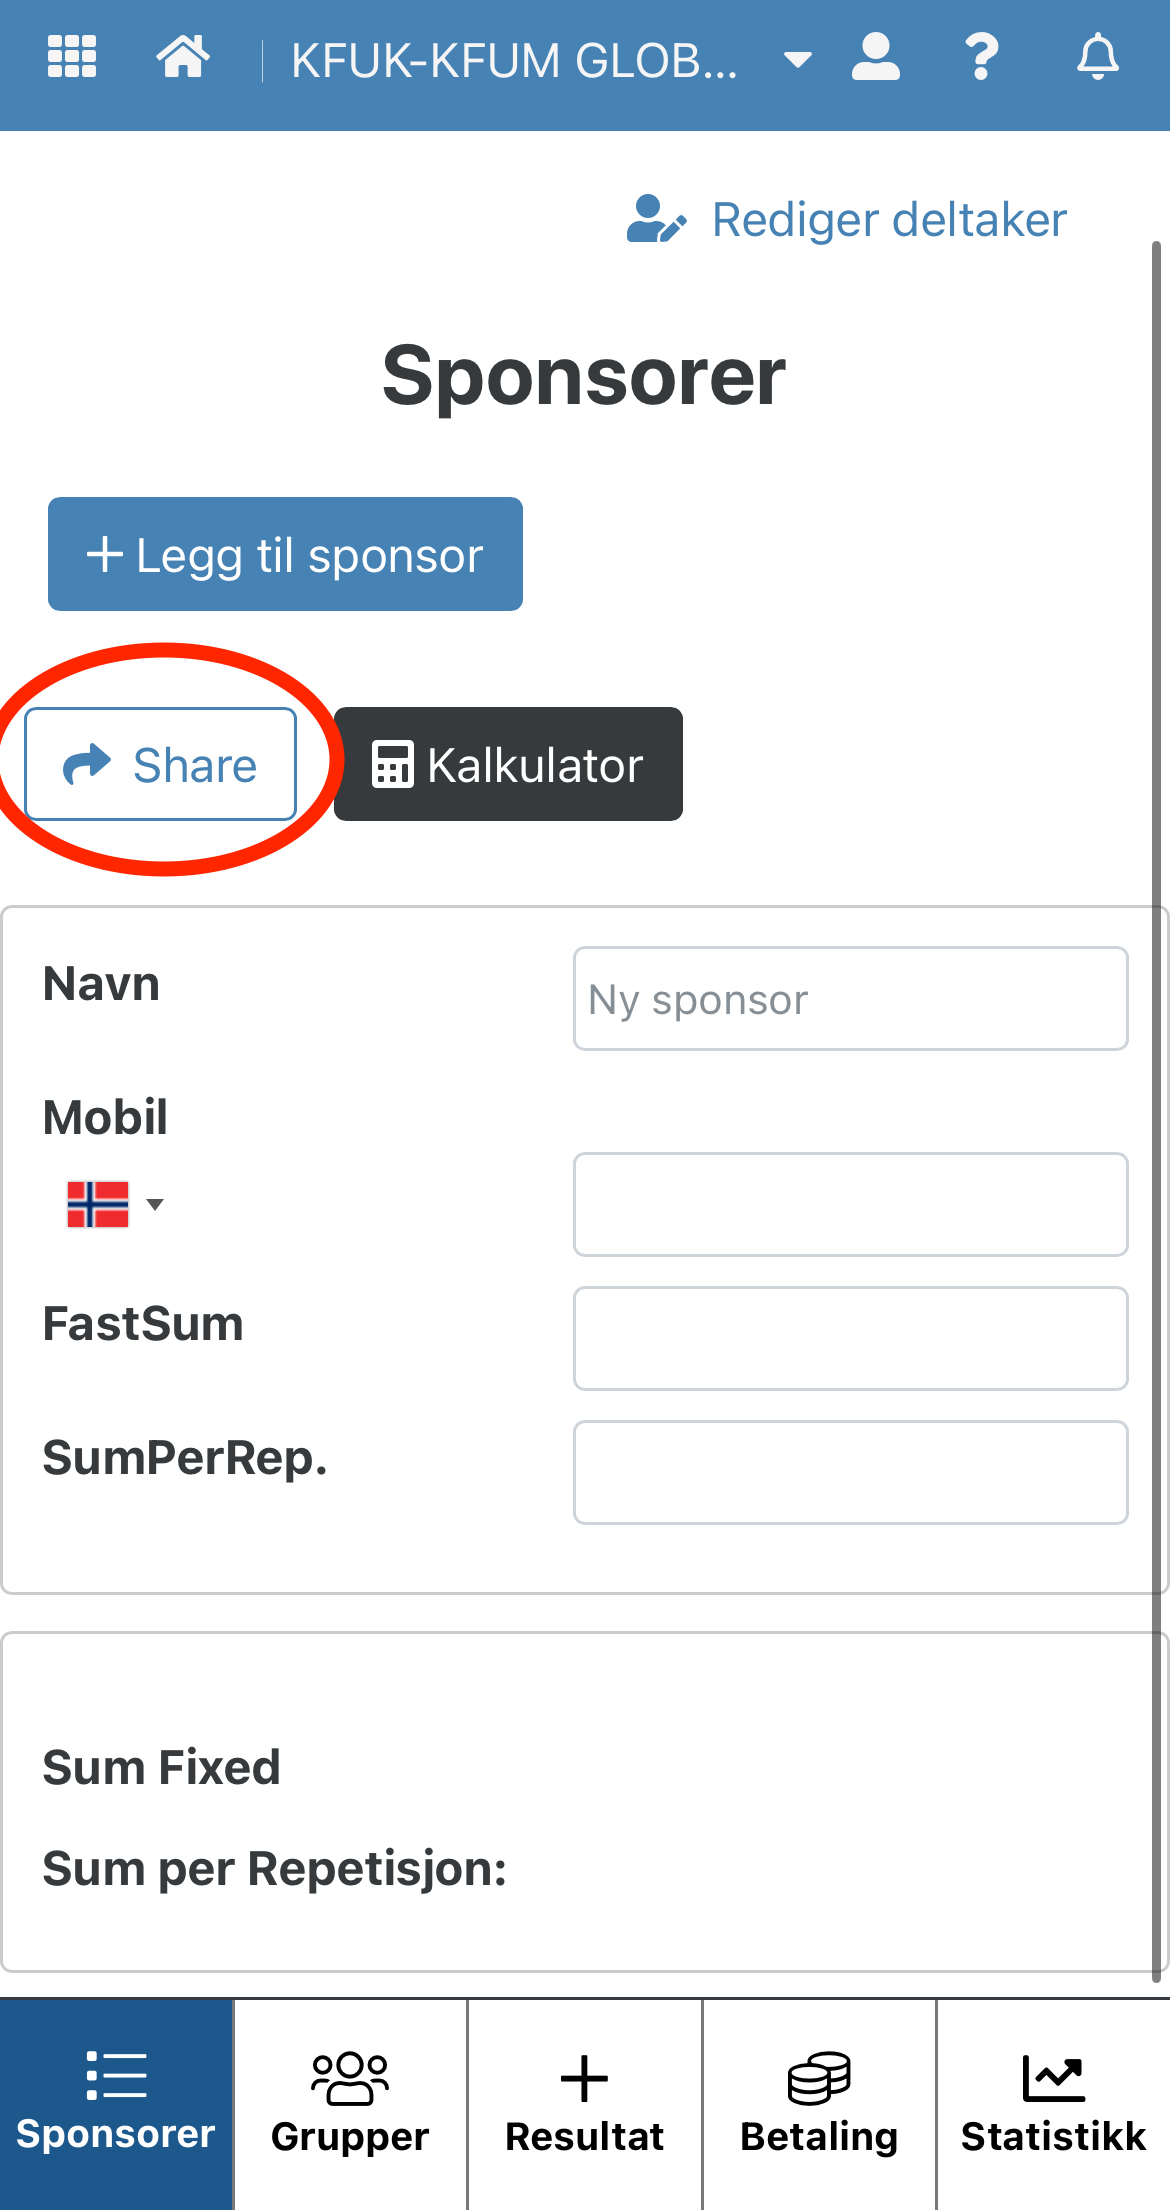1170x2210 pixels.
Task: Click the FastSum input field
Action: pos(851,1338)
